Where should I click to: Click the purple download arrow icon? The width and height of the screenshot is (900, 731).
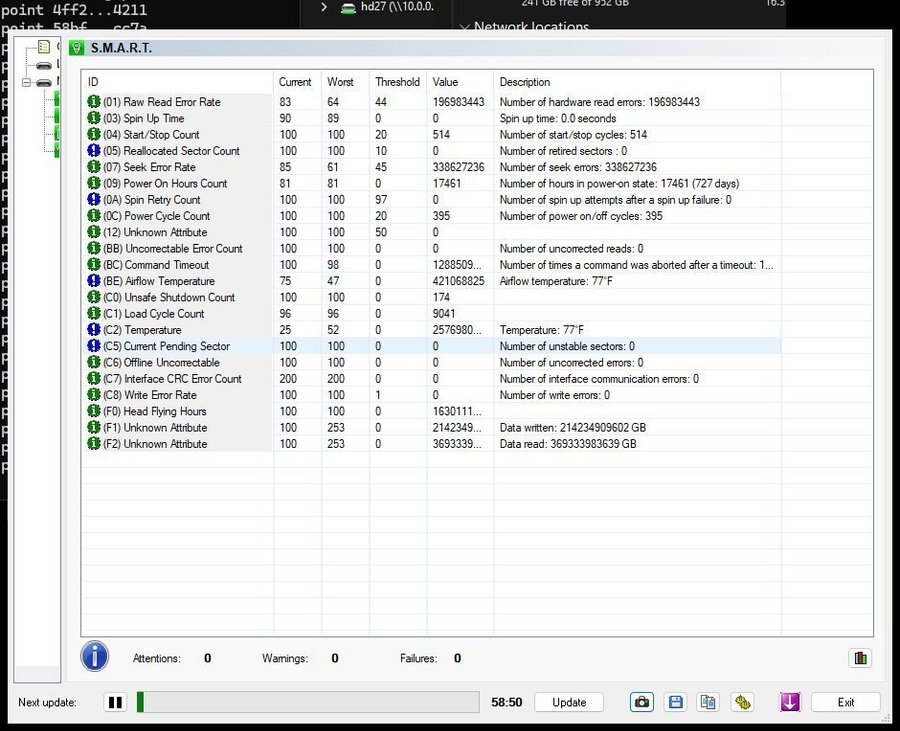tap(790, 702)
